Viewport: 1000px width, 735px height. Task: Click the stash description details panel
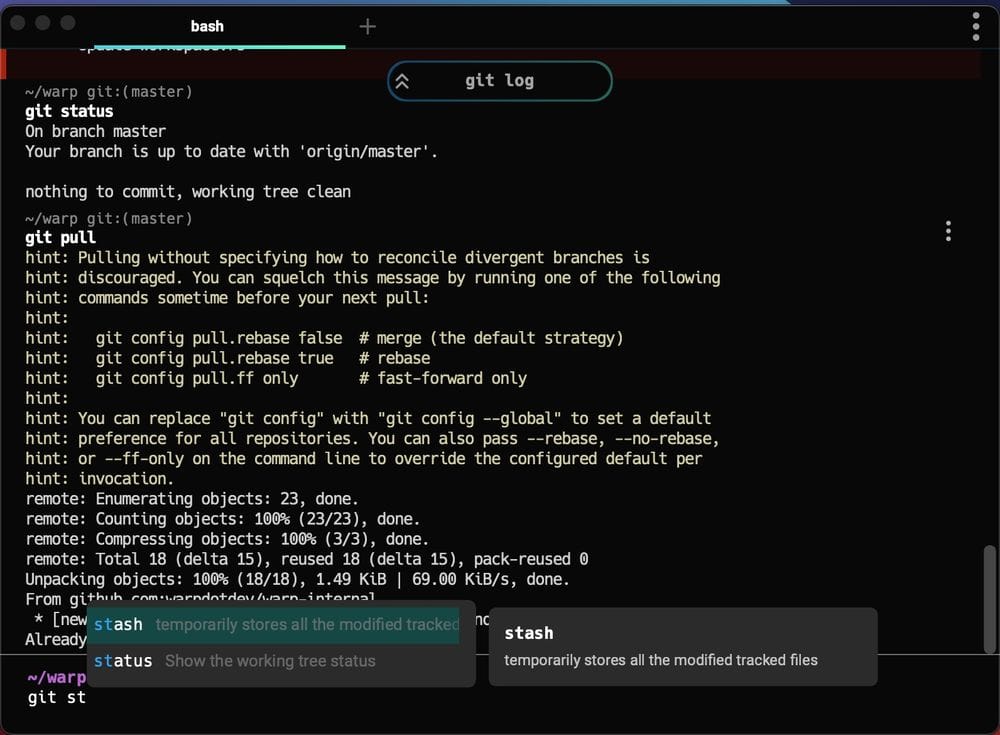click(x=682, y=646)
